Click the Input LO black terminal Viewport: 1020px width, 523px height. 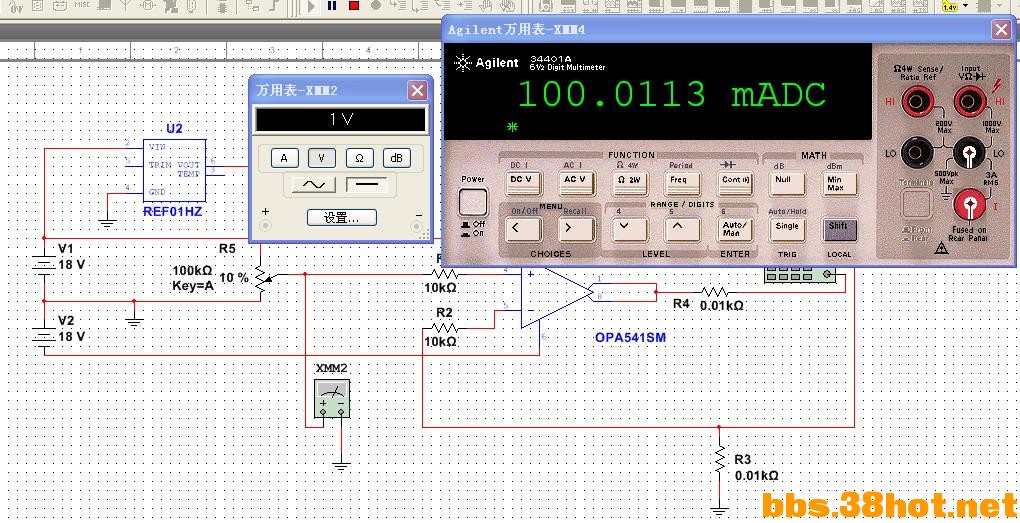pos(969,154)
